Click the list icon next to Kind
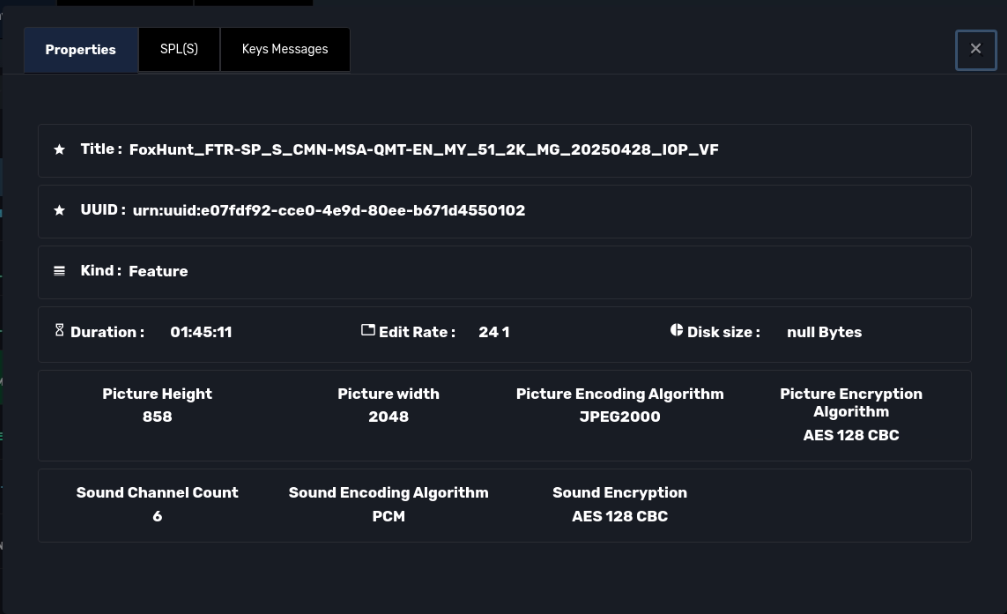Viewport: 1007px width, 614px height. pyautogui.click(x=59, y=271)
